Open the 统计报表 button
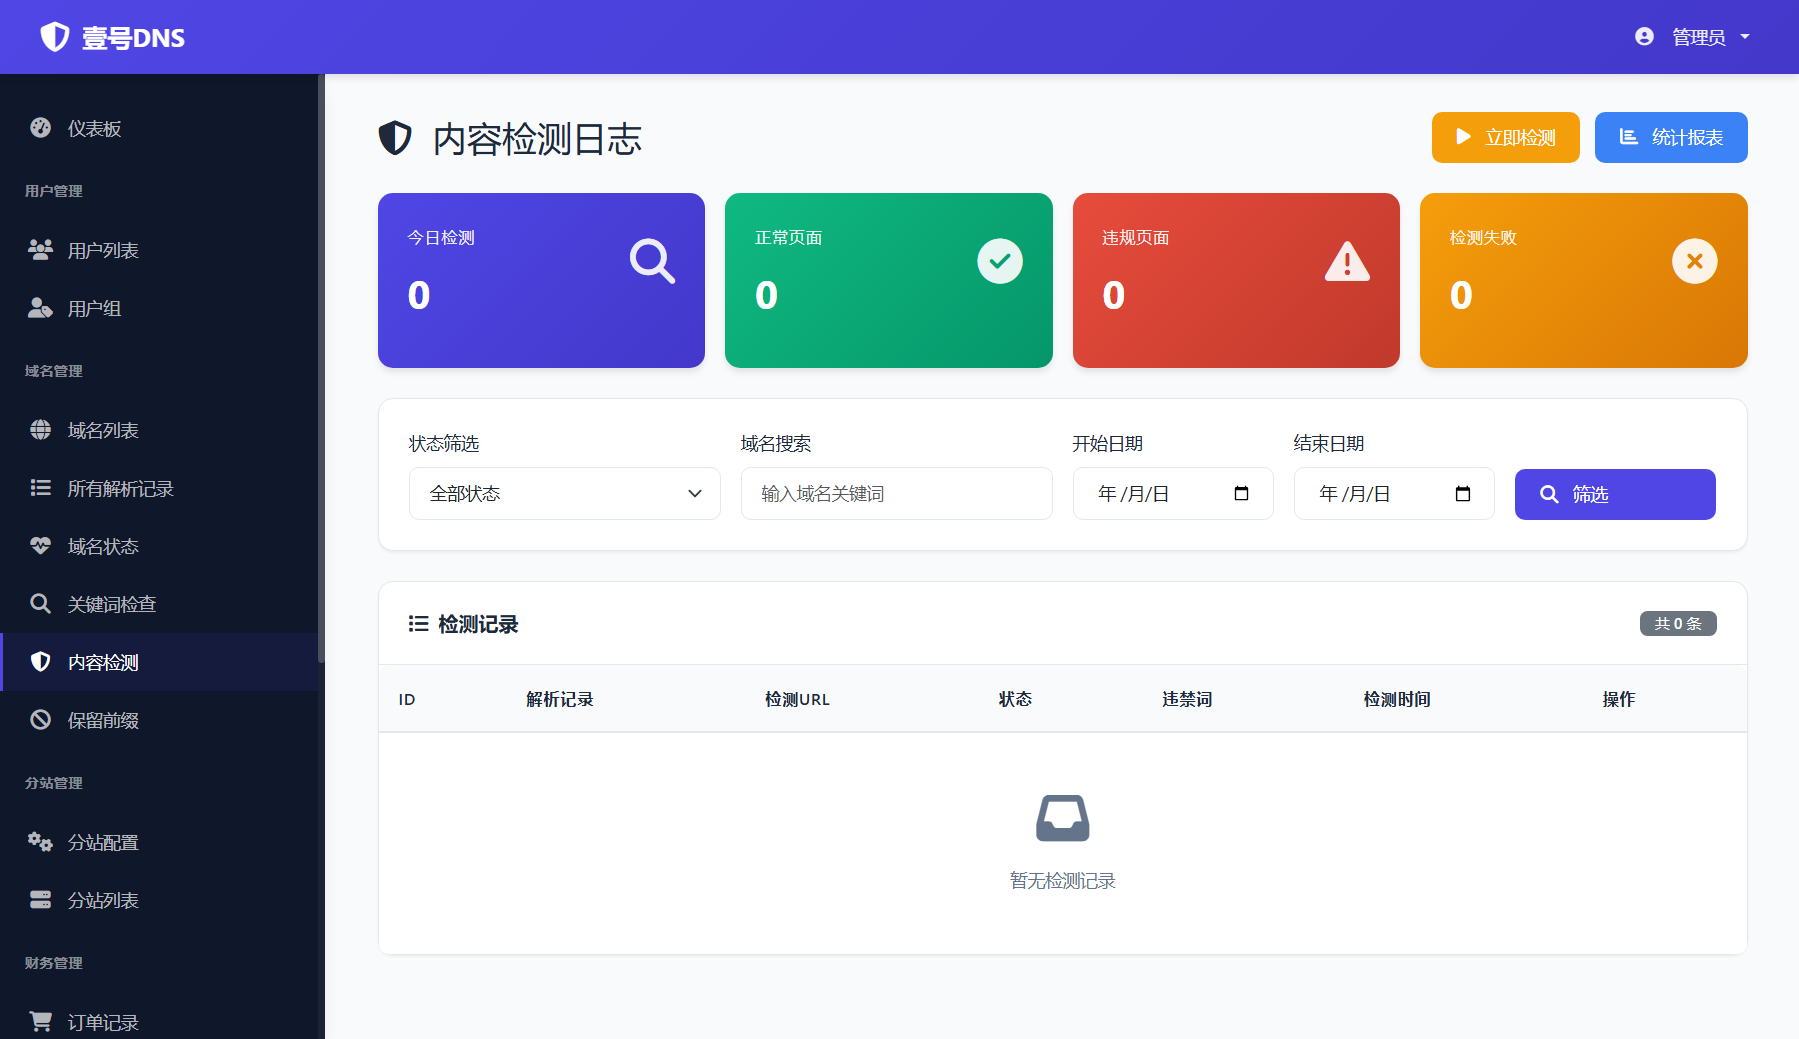Screen dimensions: 1799x1039 click(1670, 137)
